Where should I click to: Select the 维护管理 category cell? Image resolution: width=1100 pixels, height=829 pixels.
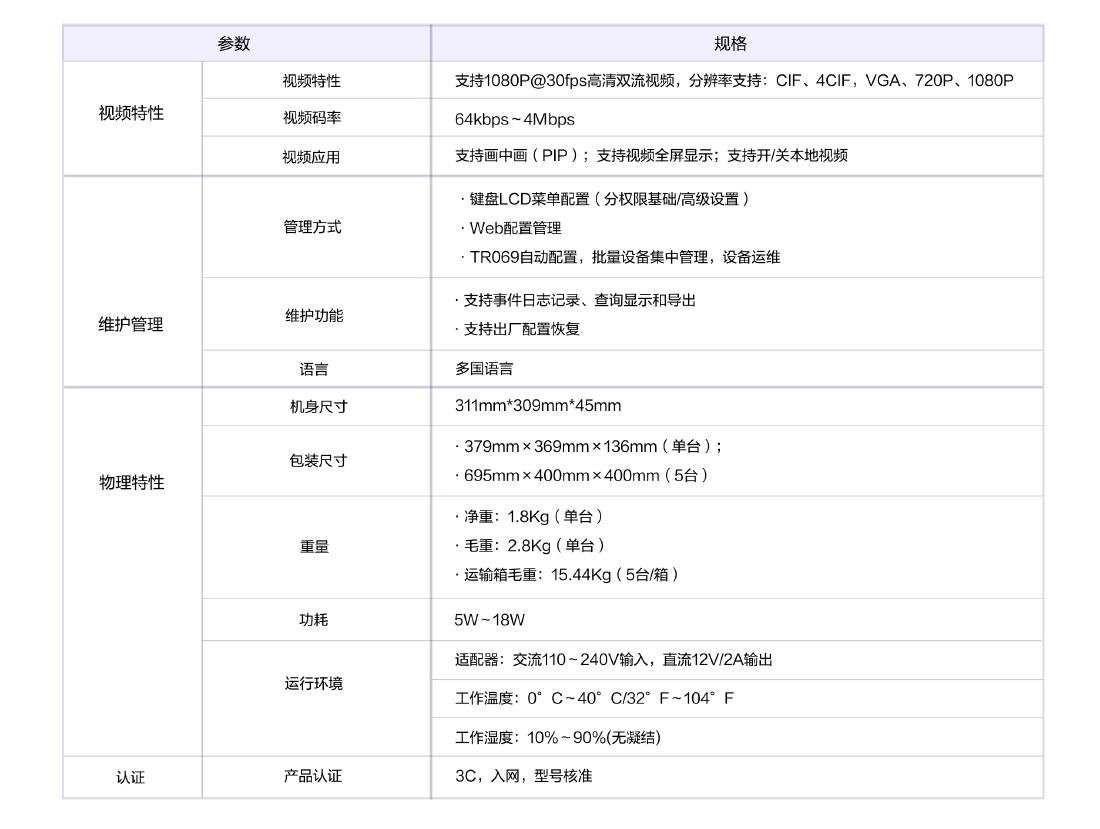click(x=134, y=324)
